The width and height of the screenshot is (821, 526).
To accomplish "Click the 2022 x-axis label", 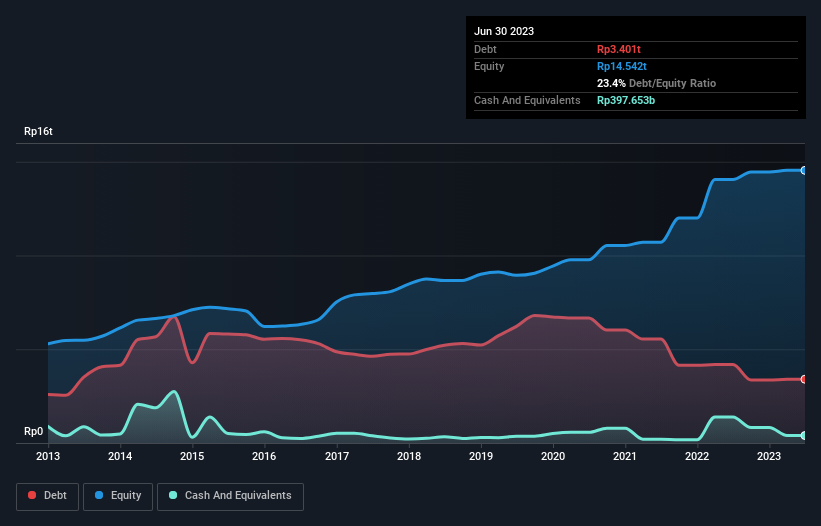I will coord(697,456).
